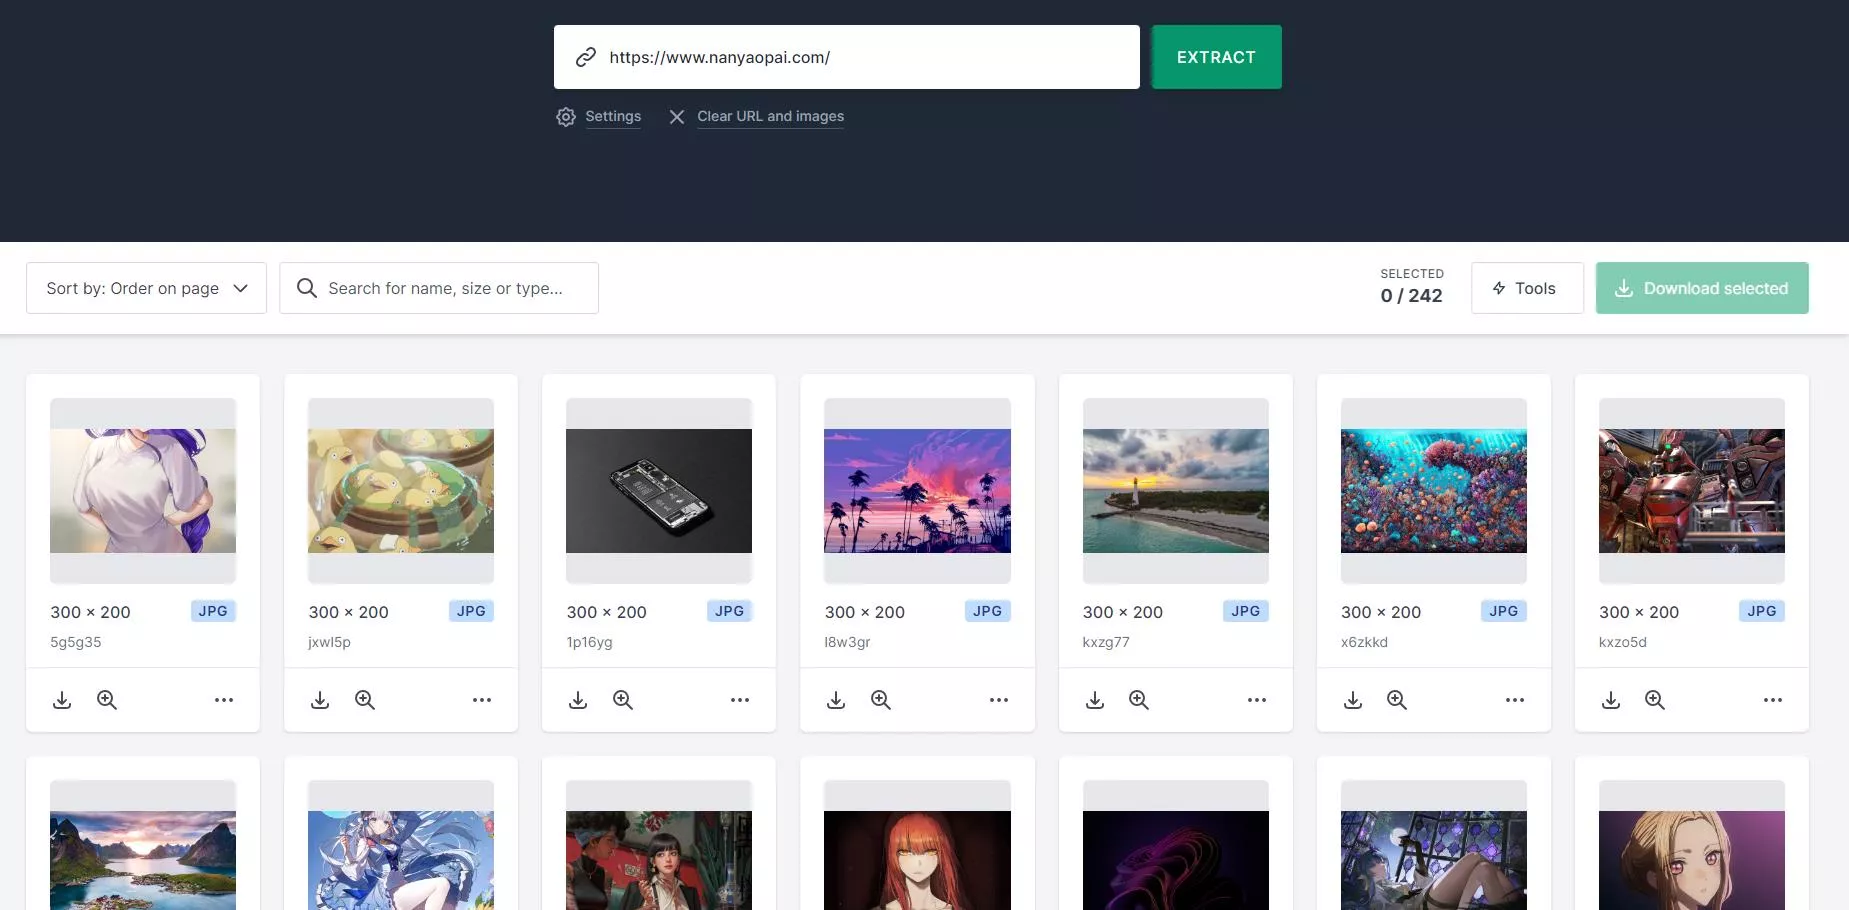
Task: Click the X clear icon
Action: 677,117
